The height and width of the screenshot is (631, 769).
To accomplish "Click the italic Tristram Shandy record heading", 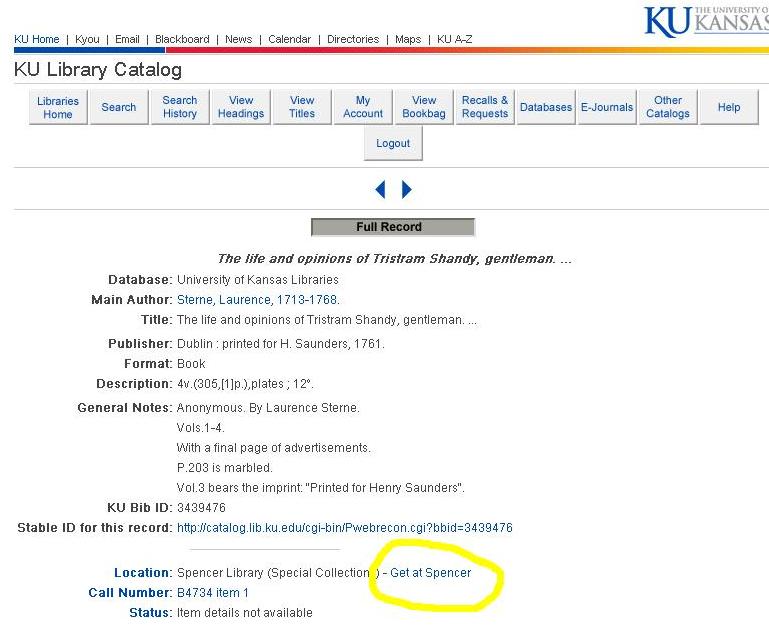I will pos(394,259).
